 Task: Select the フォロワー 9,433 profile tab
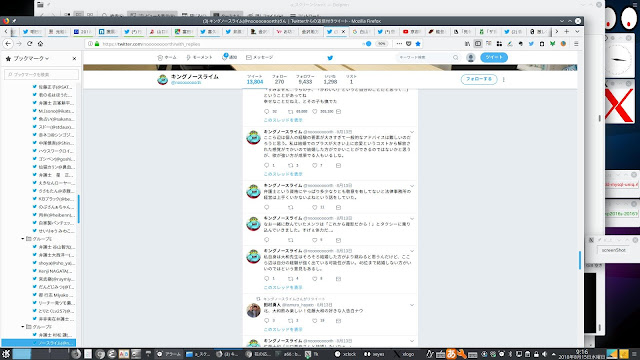click(x=305, y=80)
